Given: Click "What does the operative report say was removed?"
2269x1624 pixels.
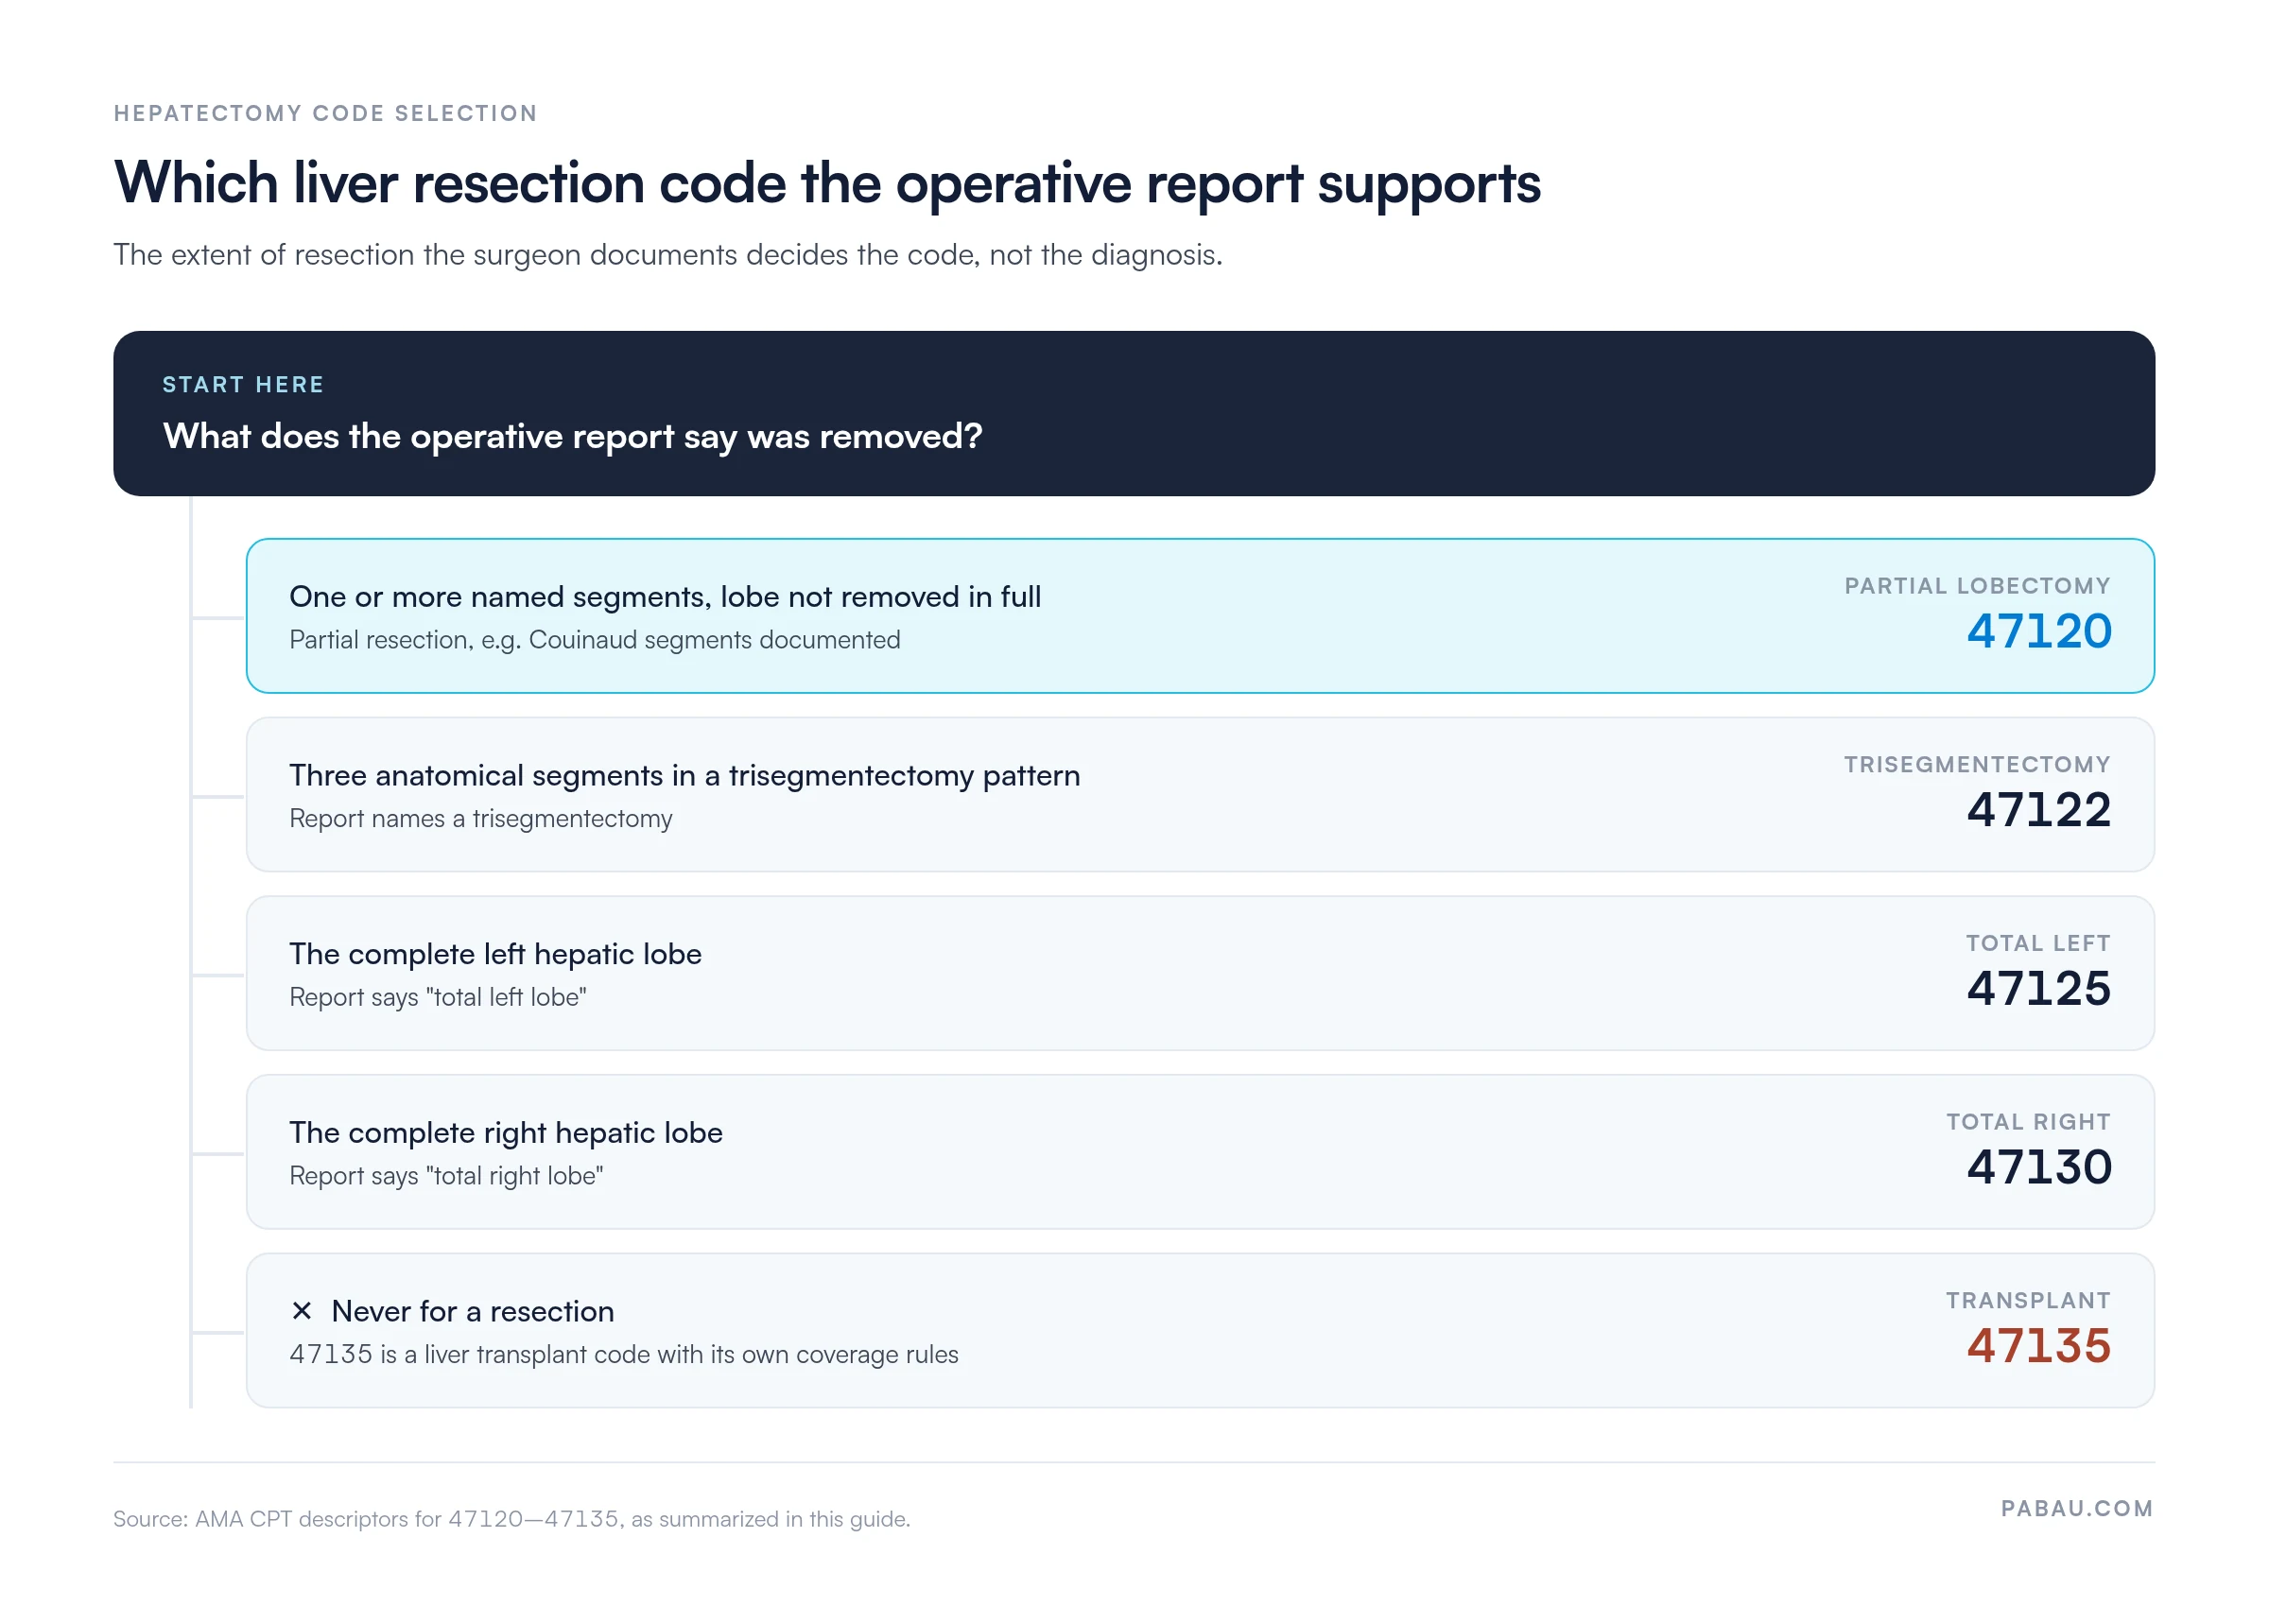Looking at the screenshot, I should [573, 437].
